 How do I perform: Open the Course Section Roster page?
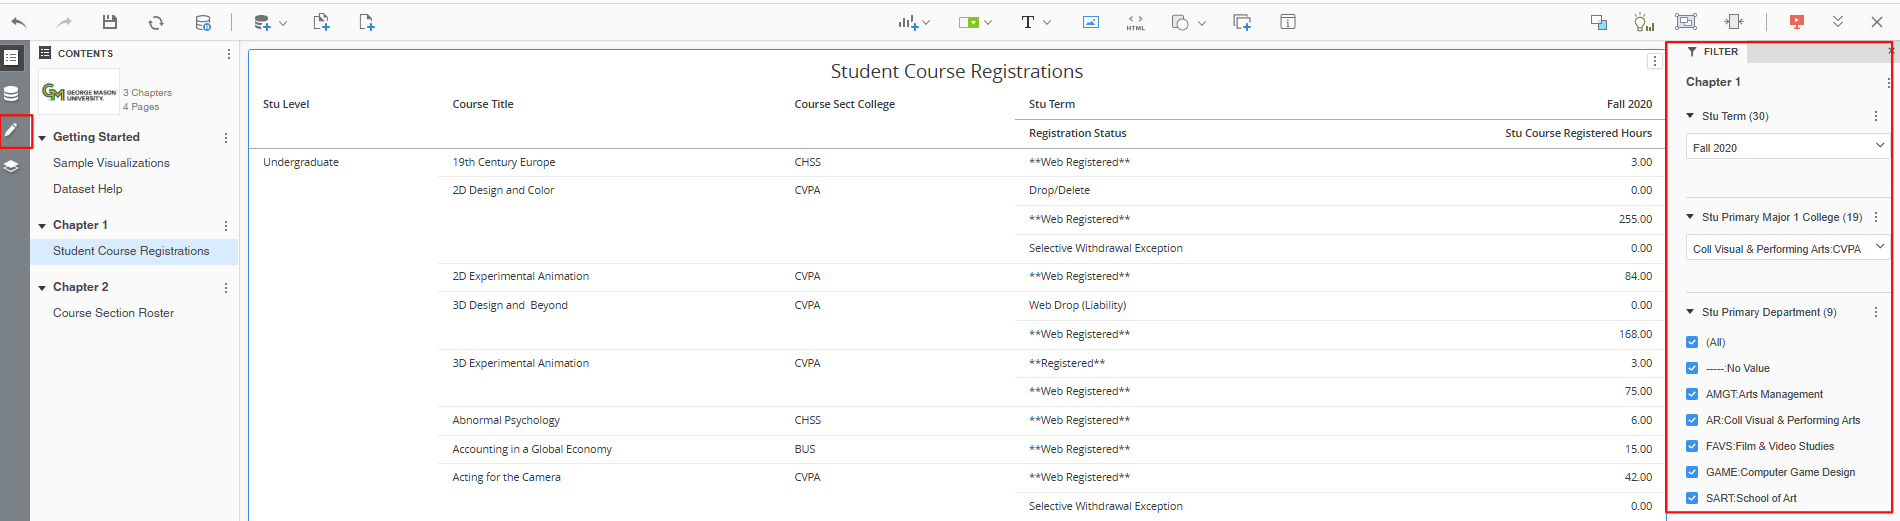click(113, 313)
